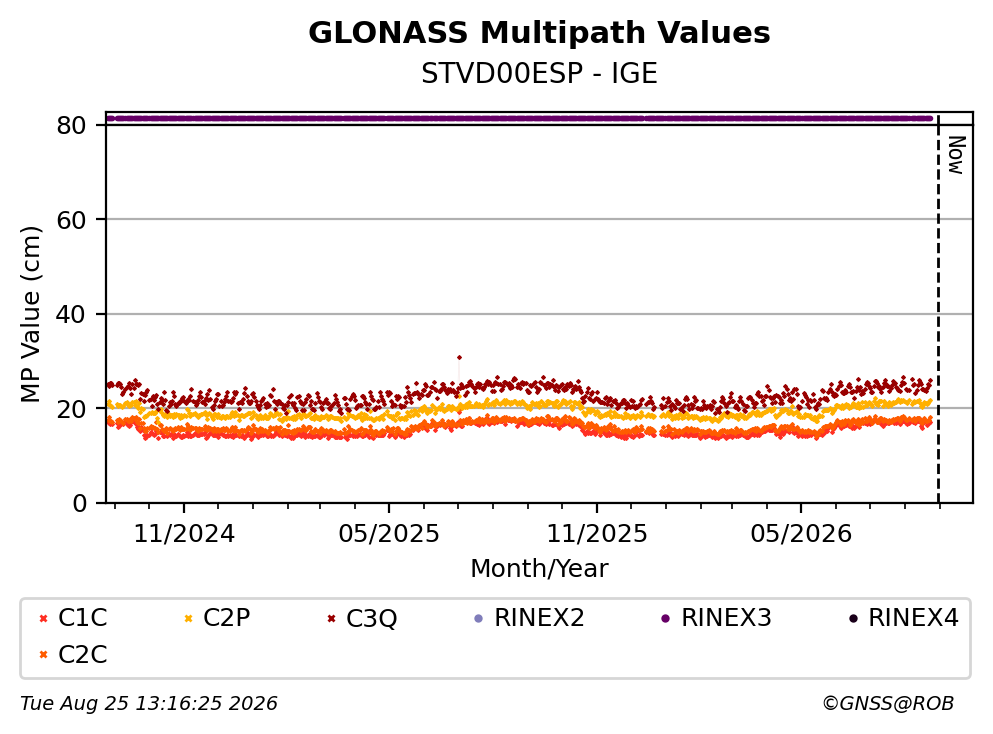Click the C2P yellow legend marker
Viewport: 993px width, 734px height.
(x=188, y=618)
